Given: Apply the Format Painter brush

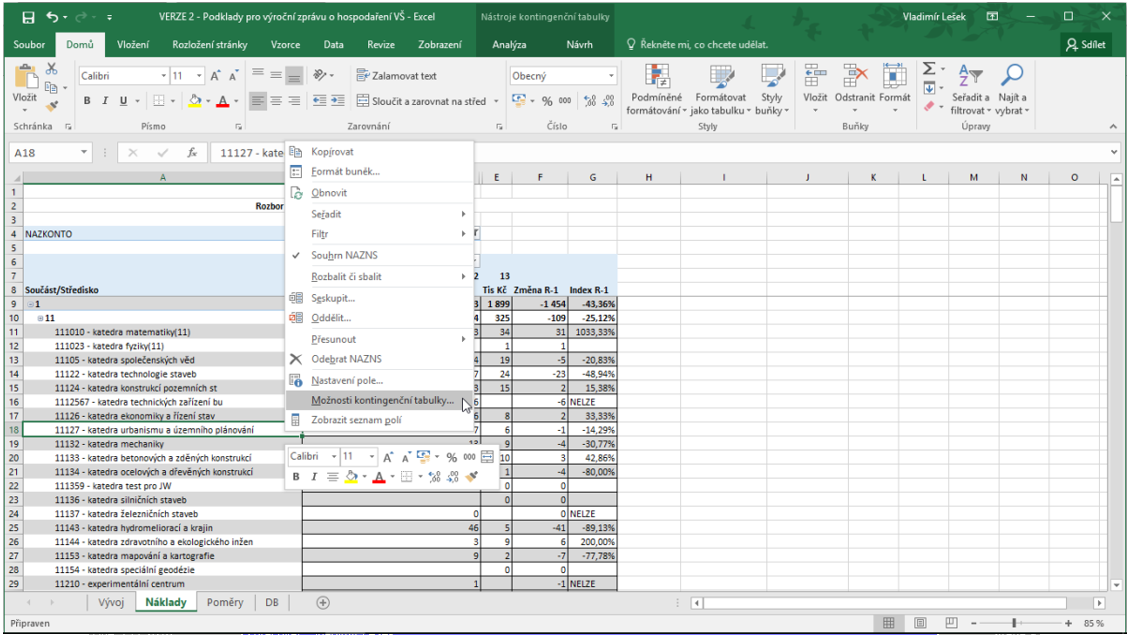Looking at the screenshot, I should (51, 106).
